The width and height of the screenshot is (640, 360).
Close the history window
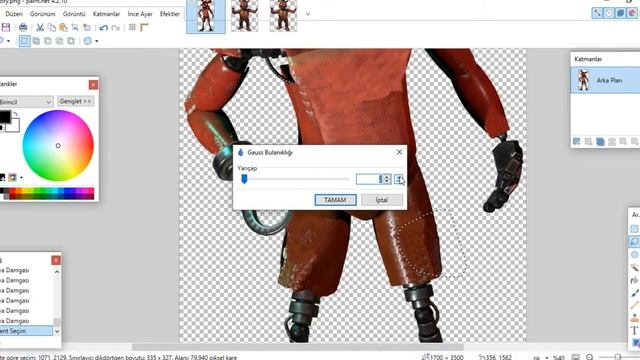56,260
